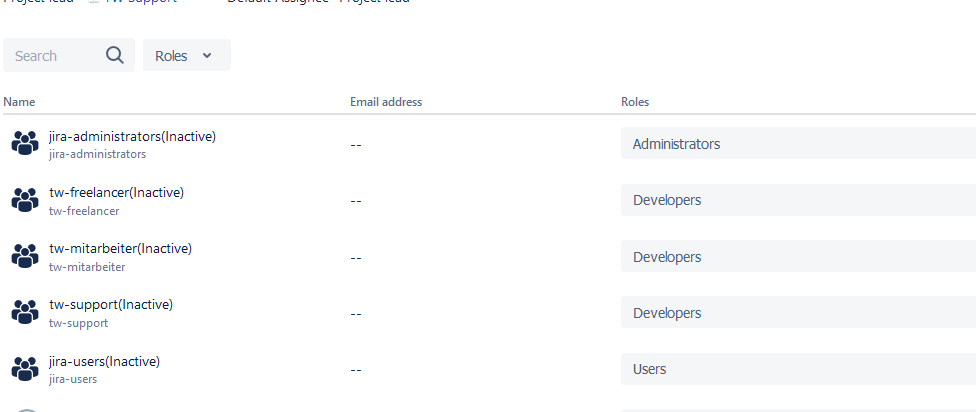976x412 pixels.
Task: Click the tw-mitarbeiter group icon
Action: pos(25,256)
